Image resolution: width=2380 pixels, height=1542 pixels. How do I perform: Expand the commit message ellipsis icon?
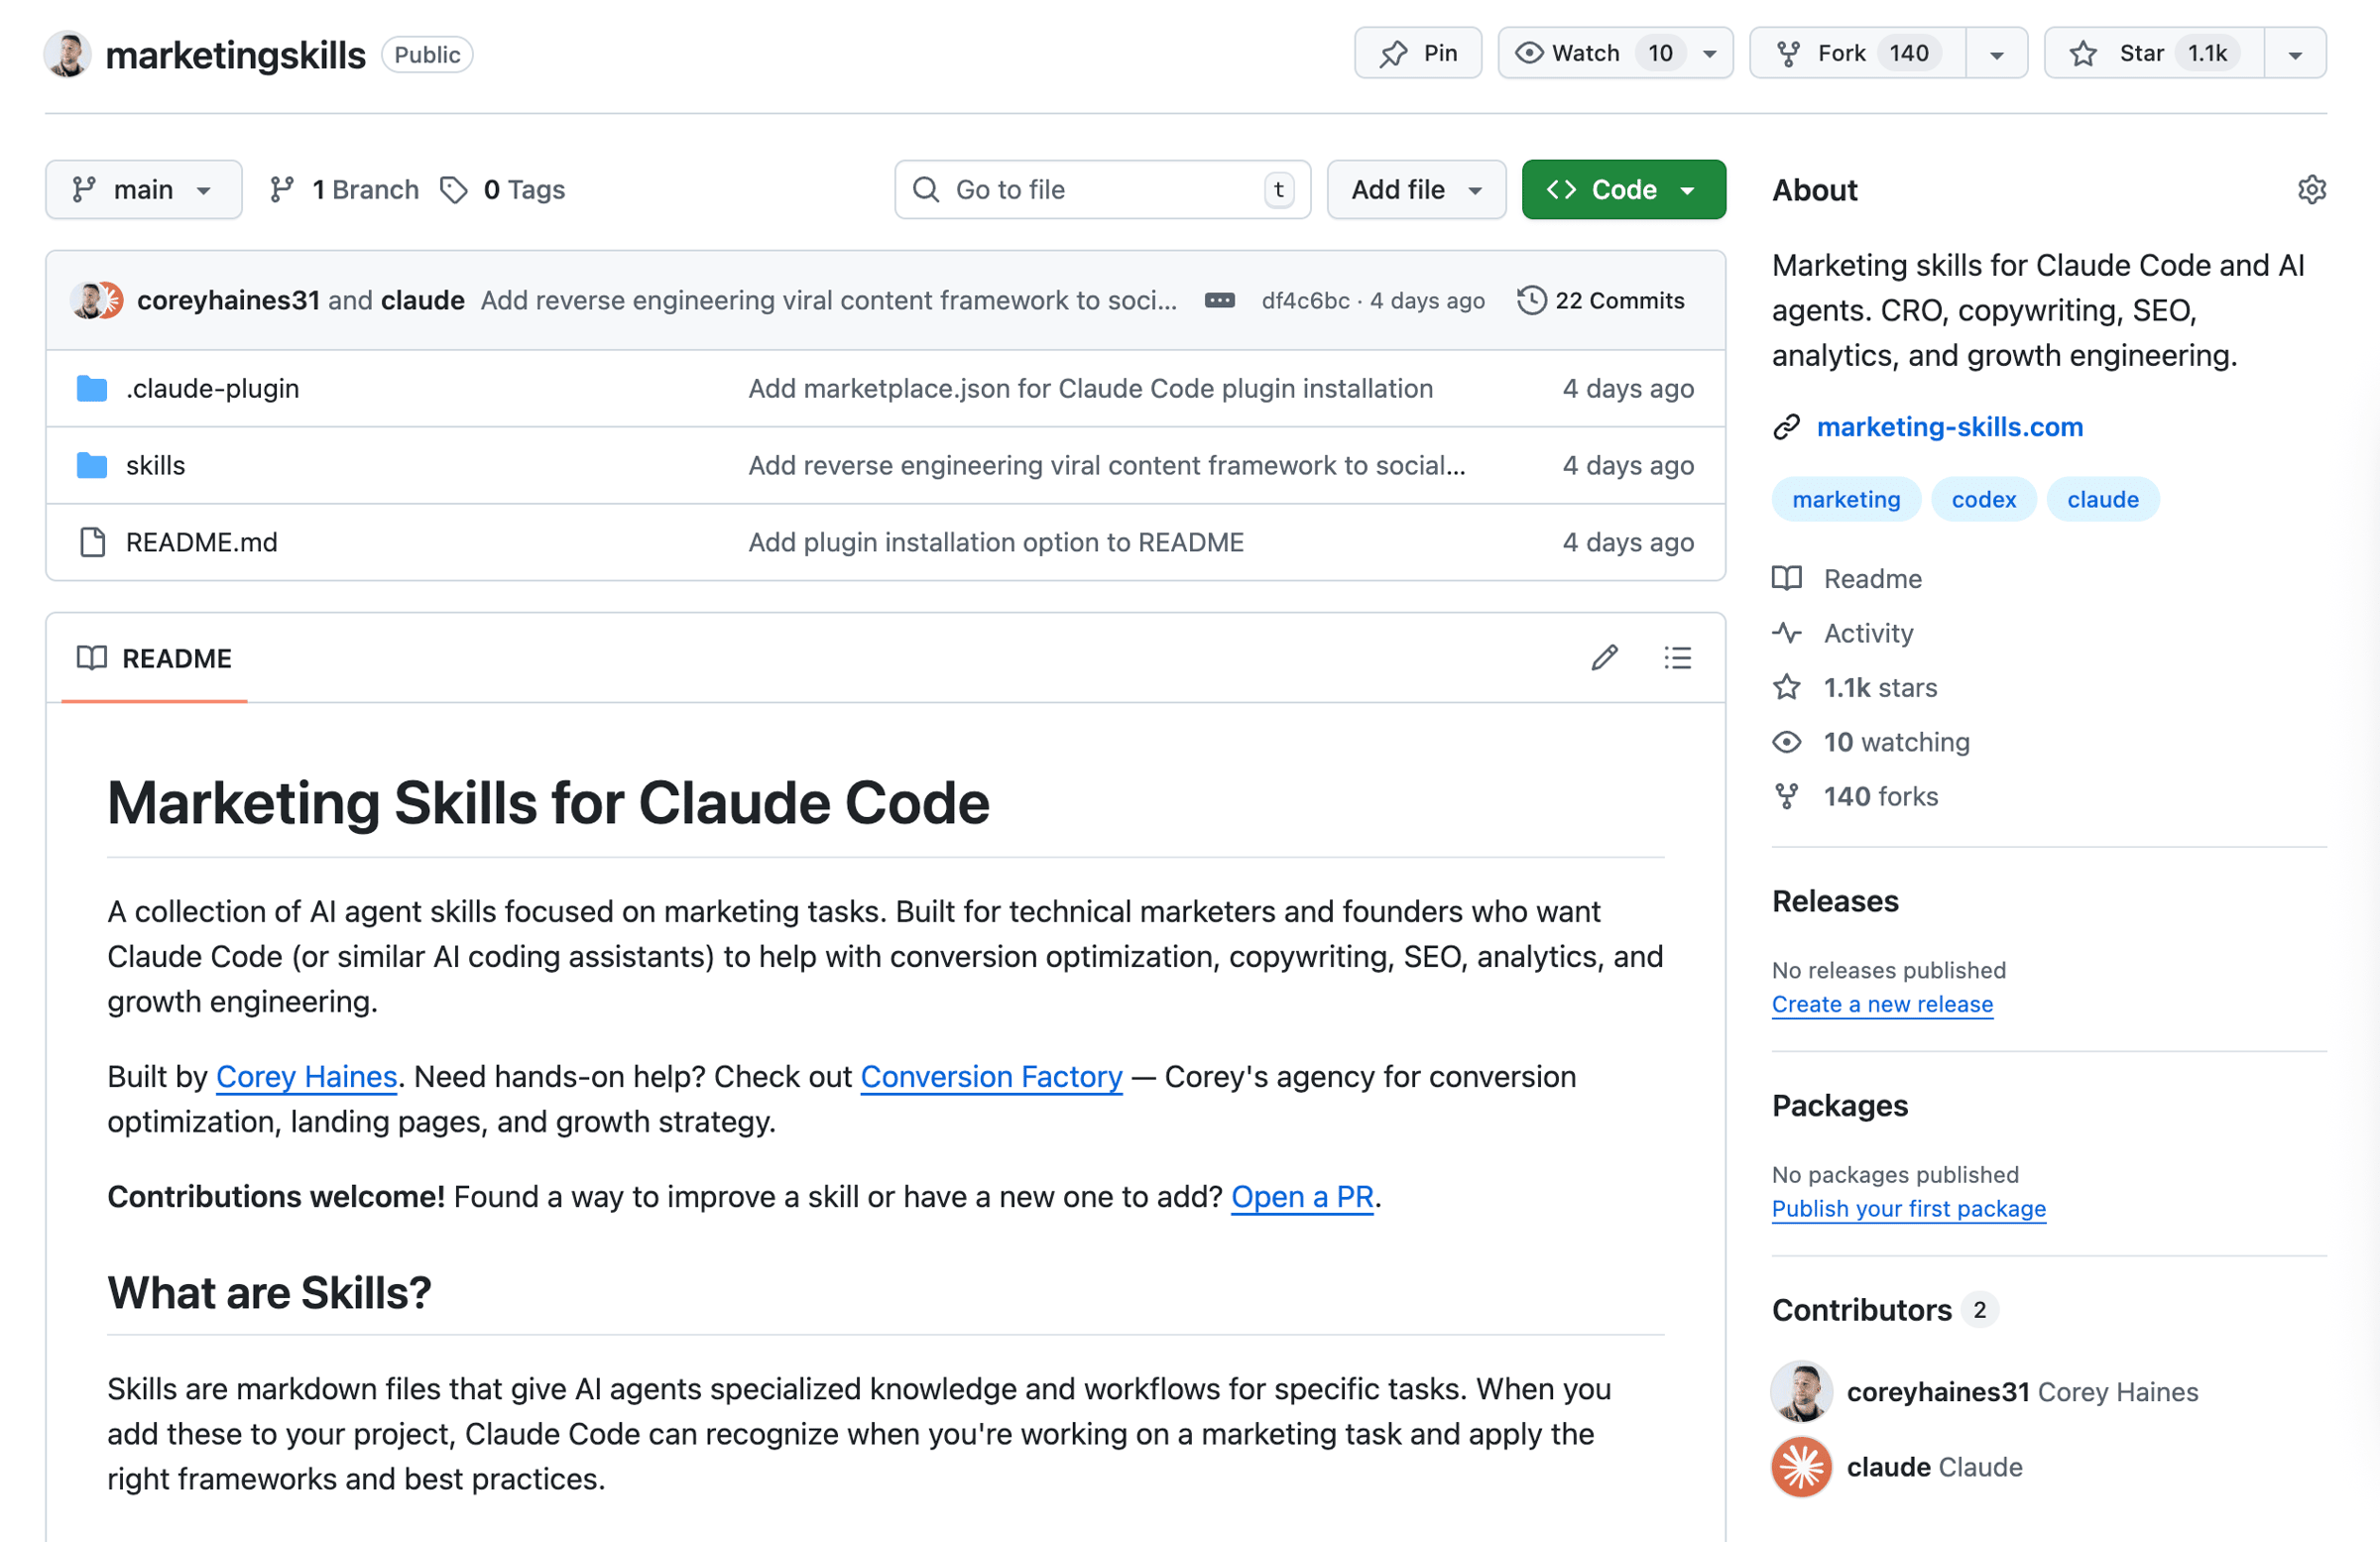[1219, 301]
